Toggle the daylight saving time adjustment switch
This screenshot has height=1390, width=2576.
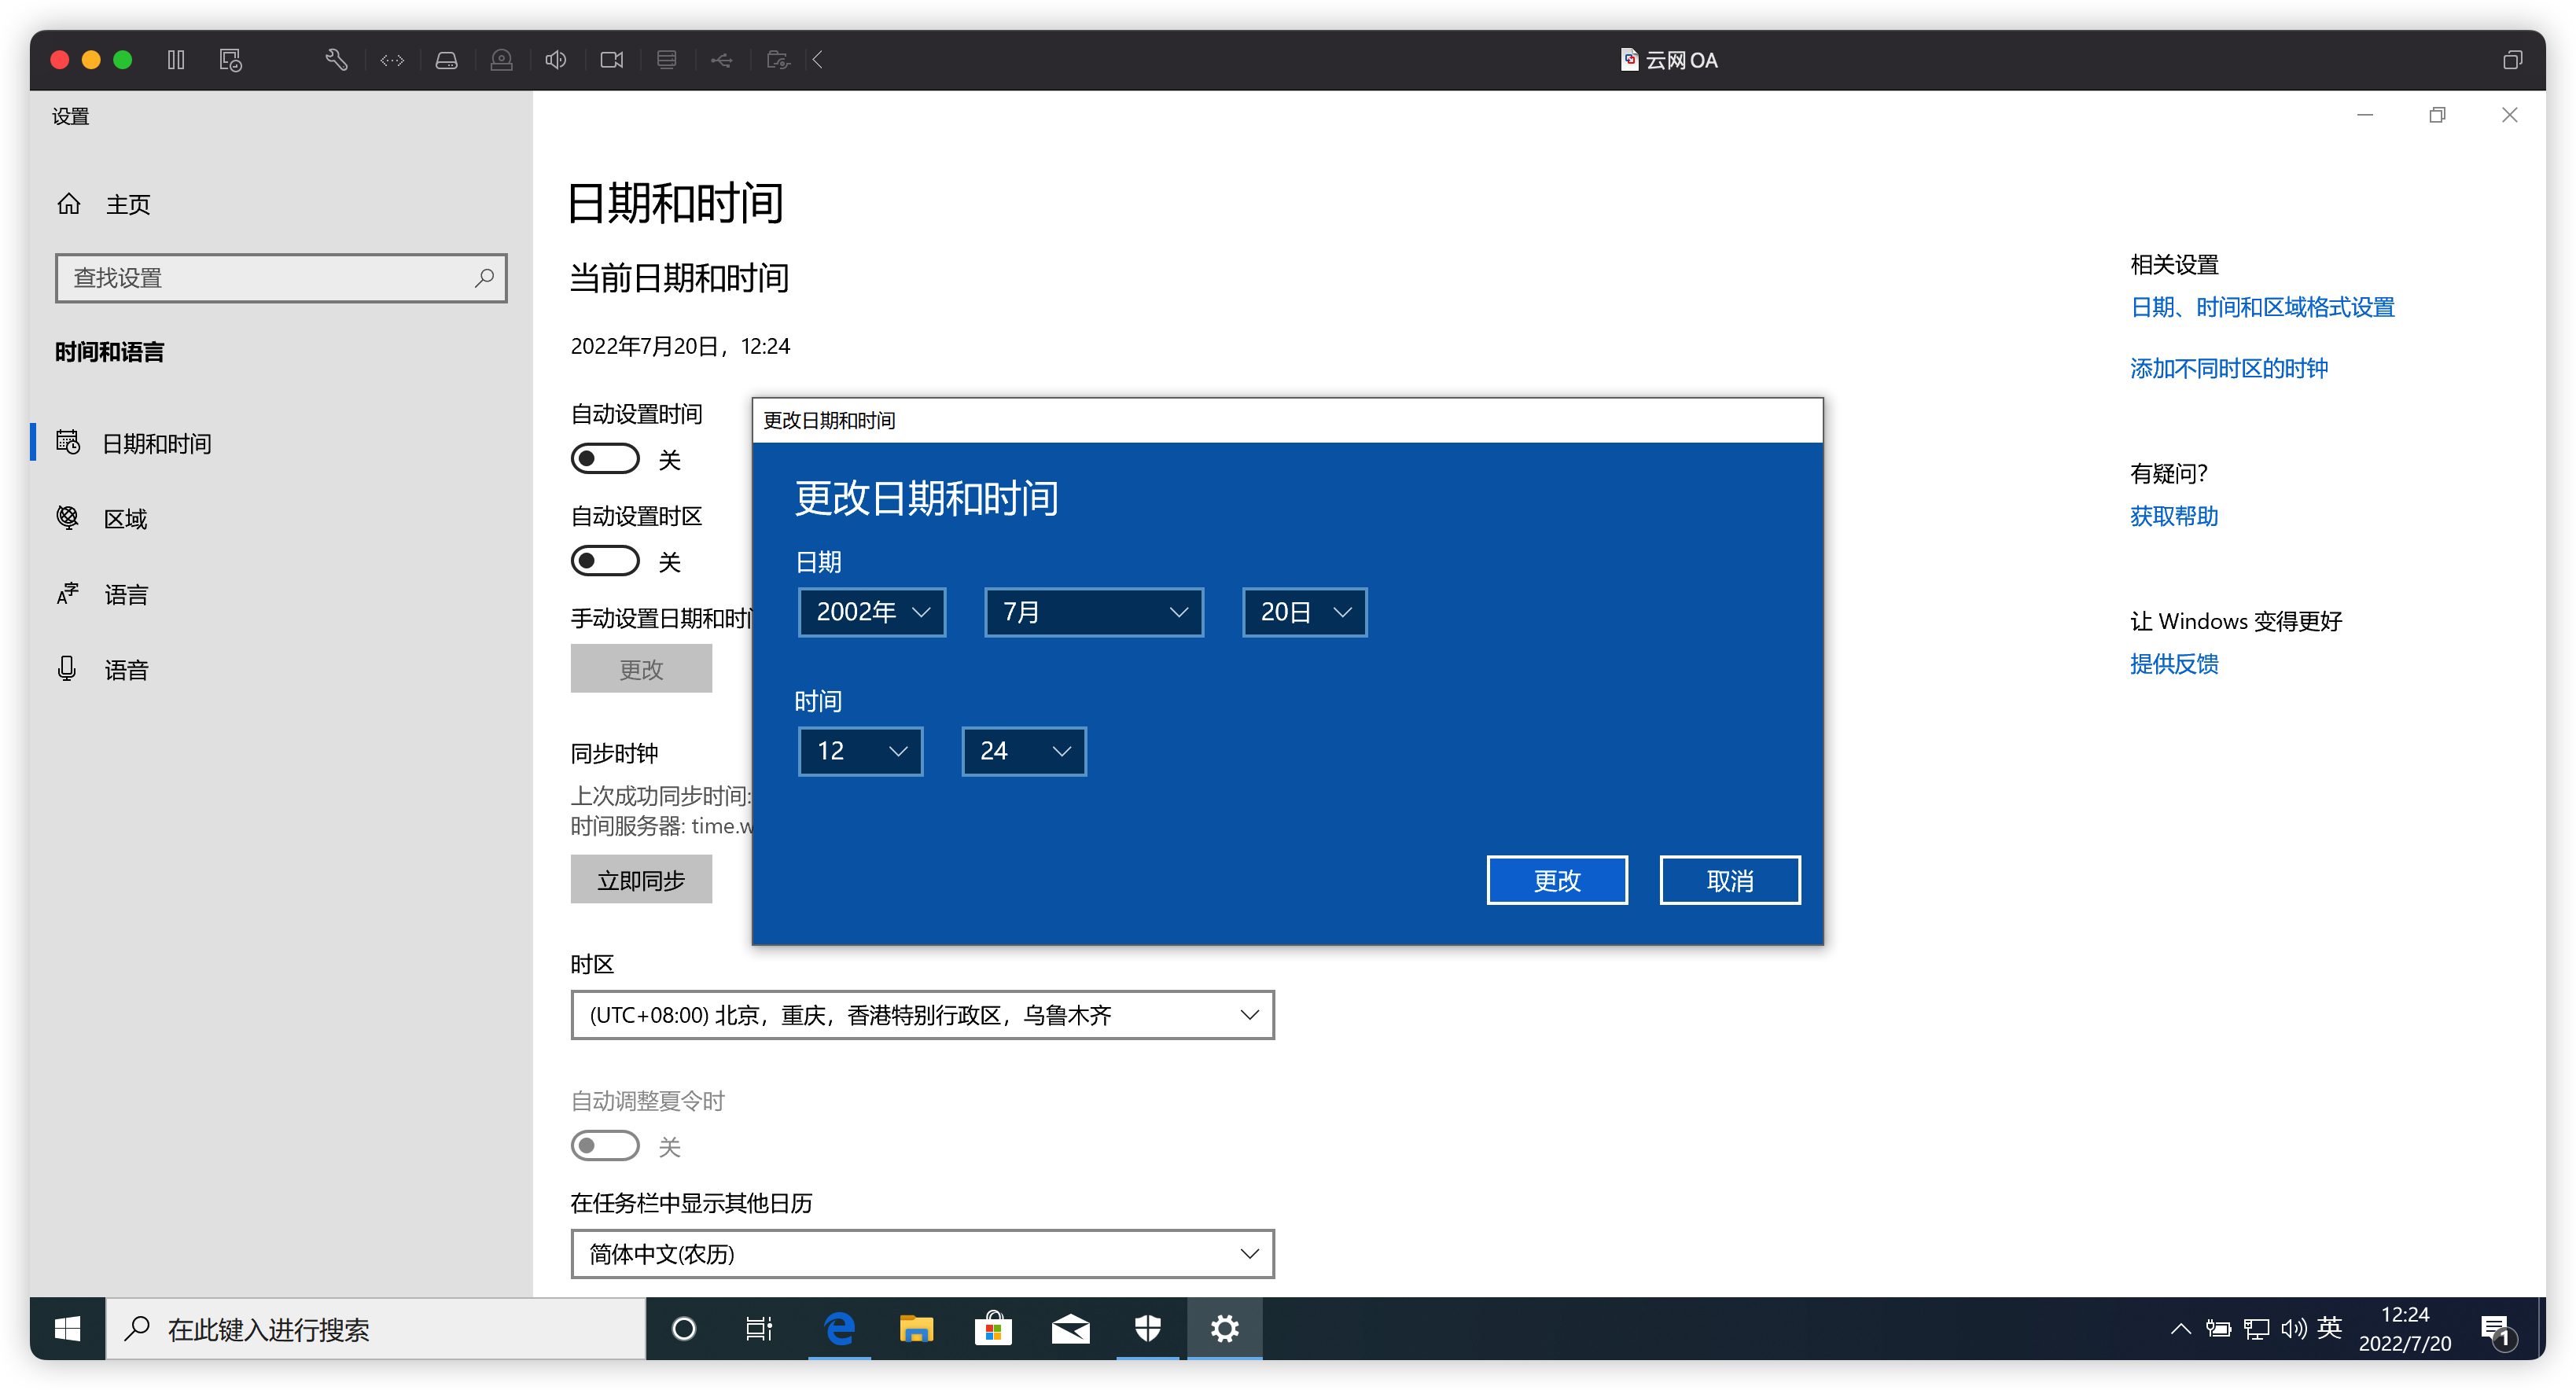click(605, 1145)
